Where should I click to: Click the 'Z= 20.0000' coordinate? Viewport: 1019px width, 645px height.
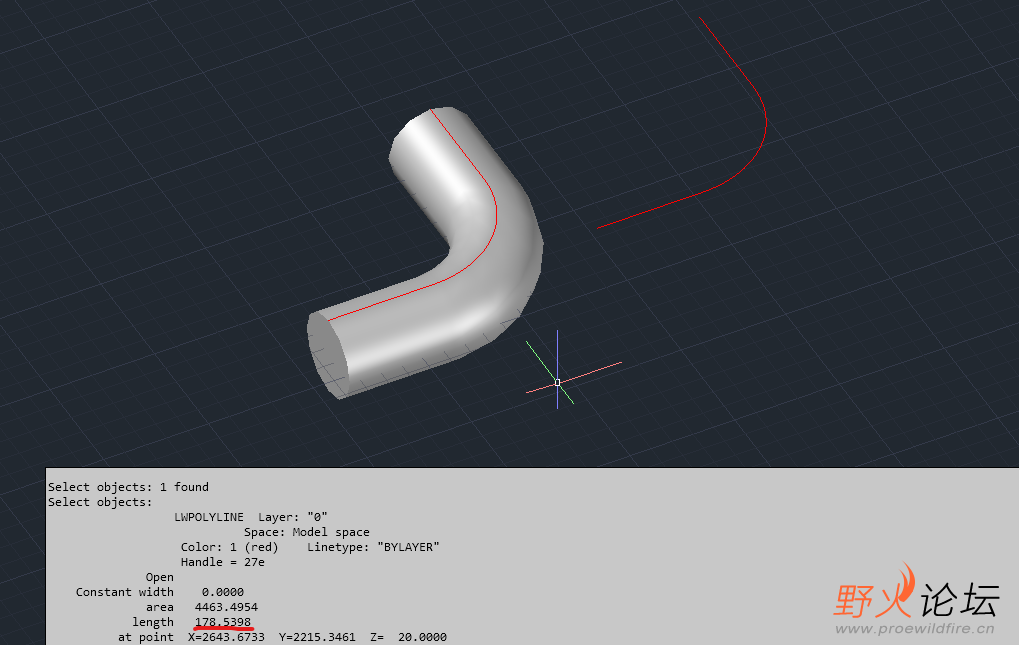(x=408, y=637)
